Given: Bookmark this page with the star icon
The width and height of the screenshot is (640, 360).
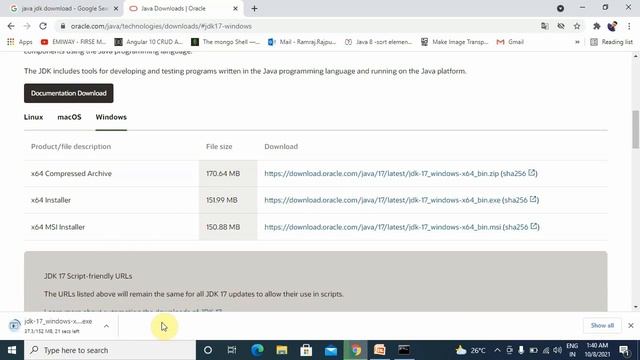Looking at the screenshot, I should pyautogui.click(x=577, y=26).
